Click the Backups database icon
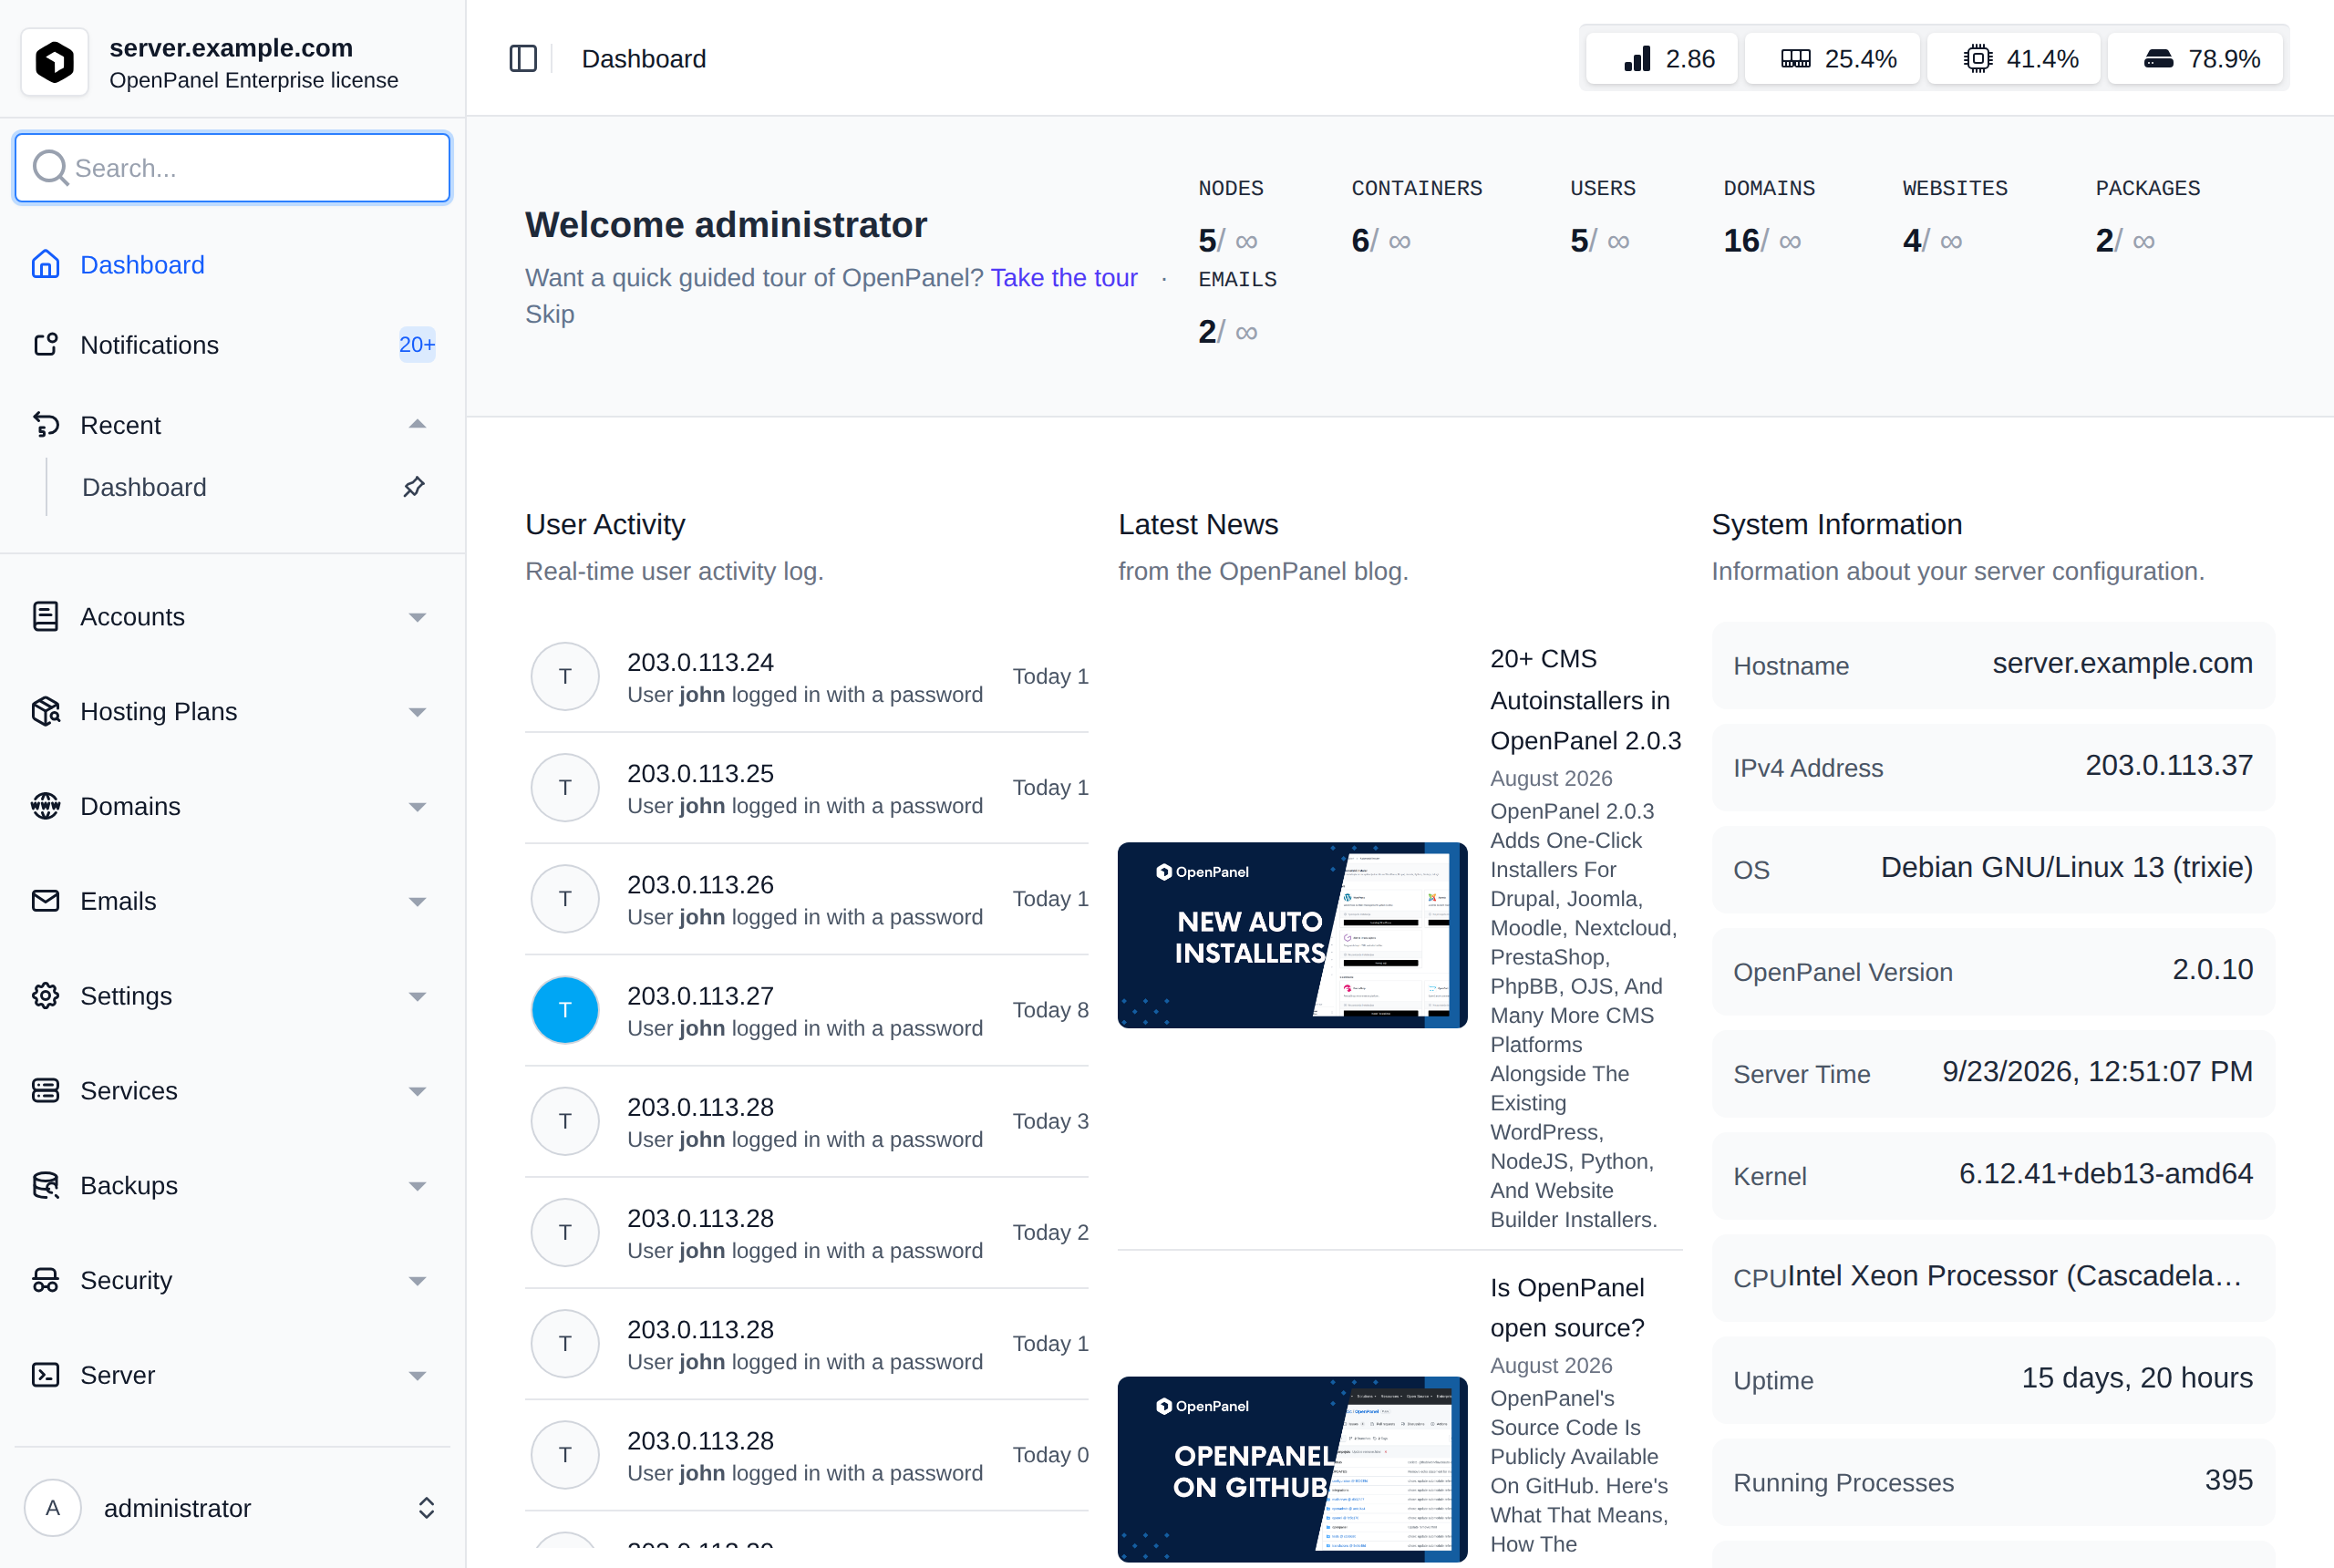 pyautogui.click(x=46, y=1185)
